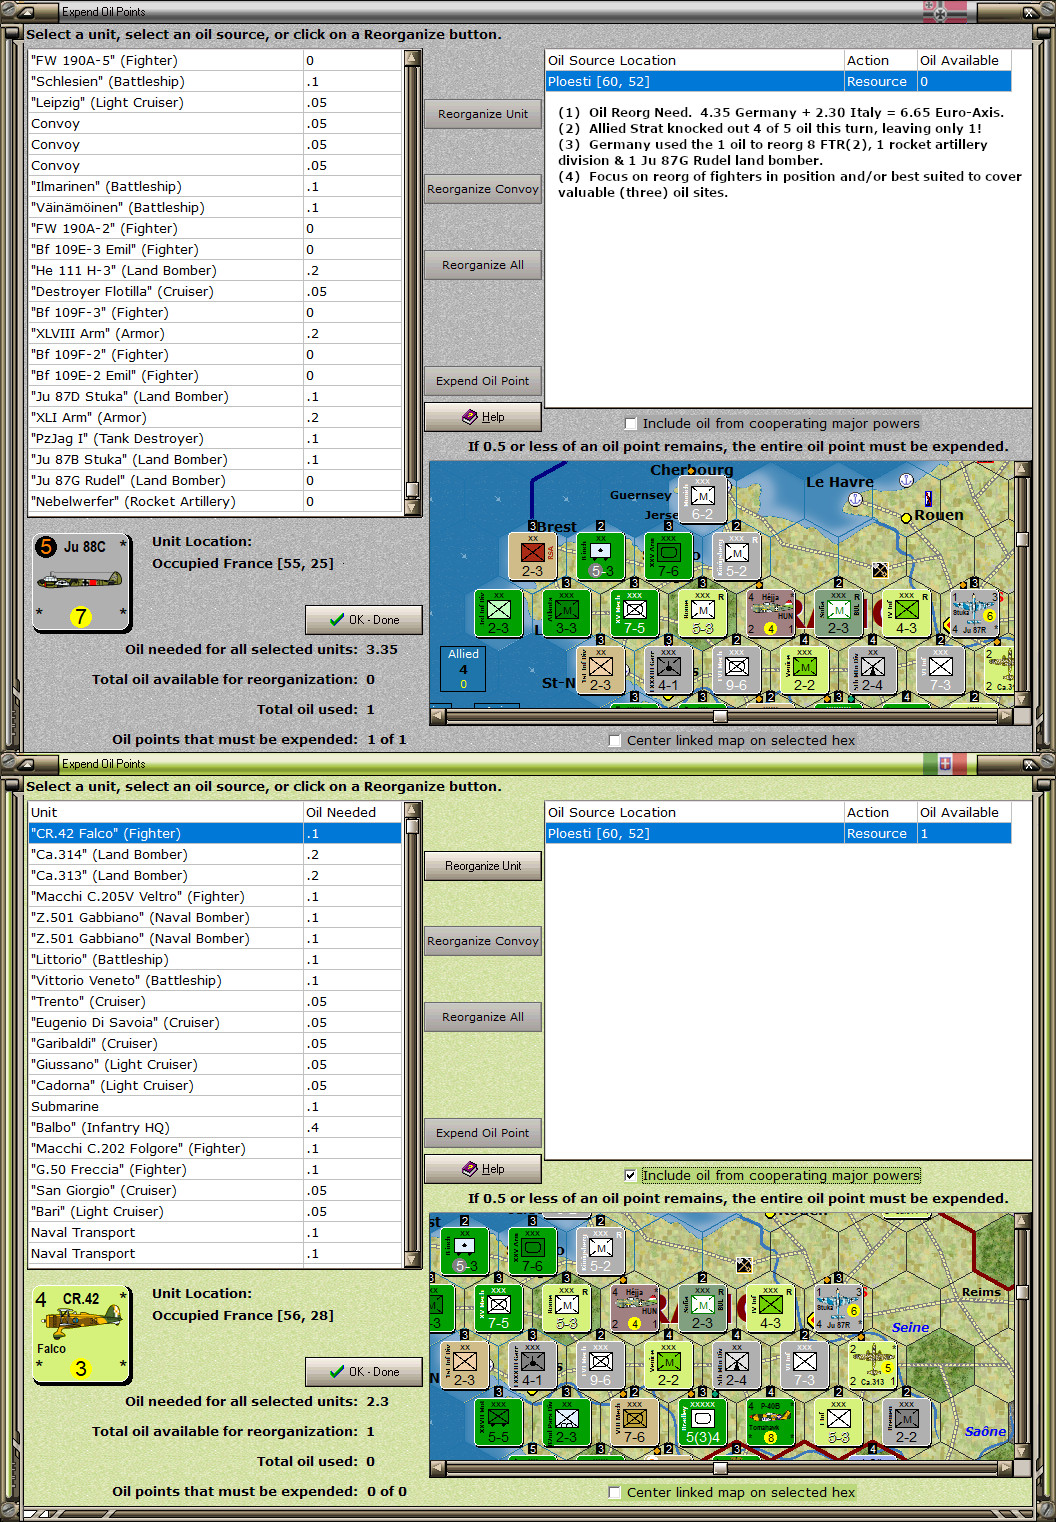Select the Venice 2-2 counter in top map

[805, 670]
